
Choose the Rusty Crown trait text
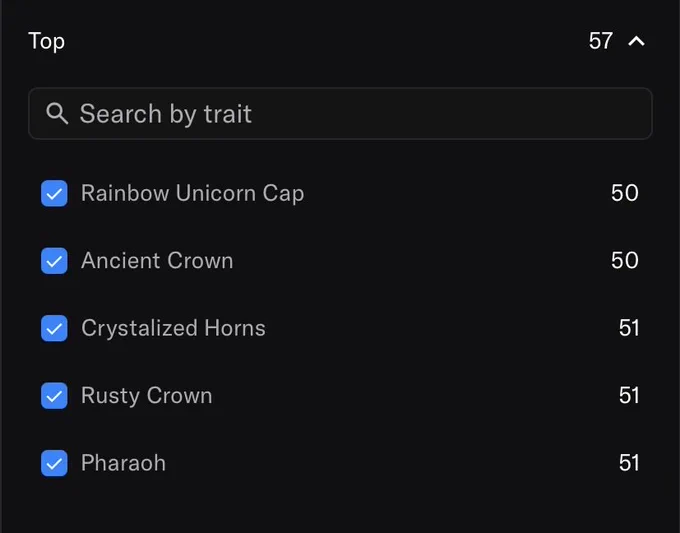pos(147,396)
